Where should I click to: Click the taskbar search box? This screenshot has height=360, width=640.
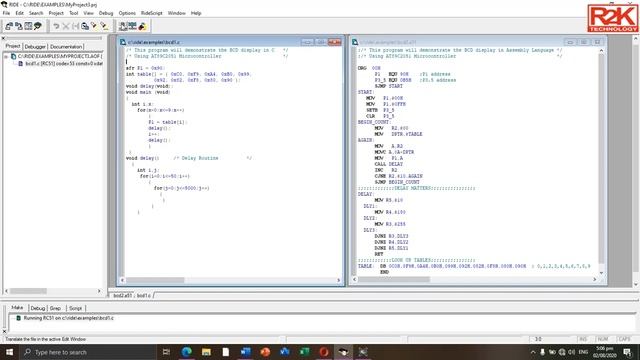point(88,351)
